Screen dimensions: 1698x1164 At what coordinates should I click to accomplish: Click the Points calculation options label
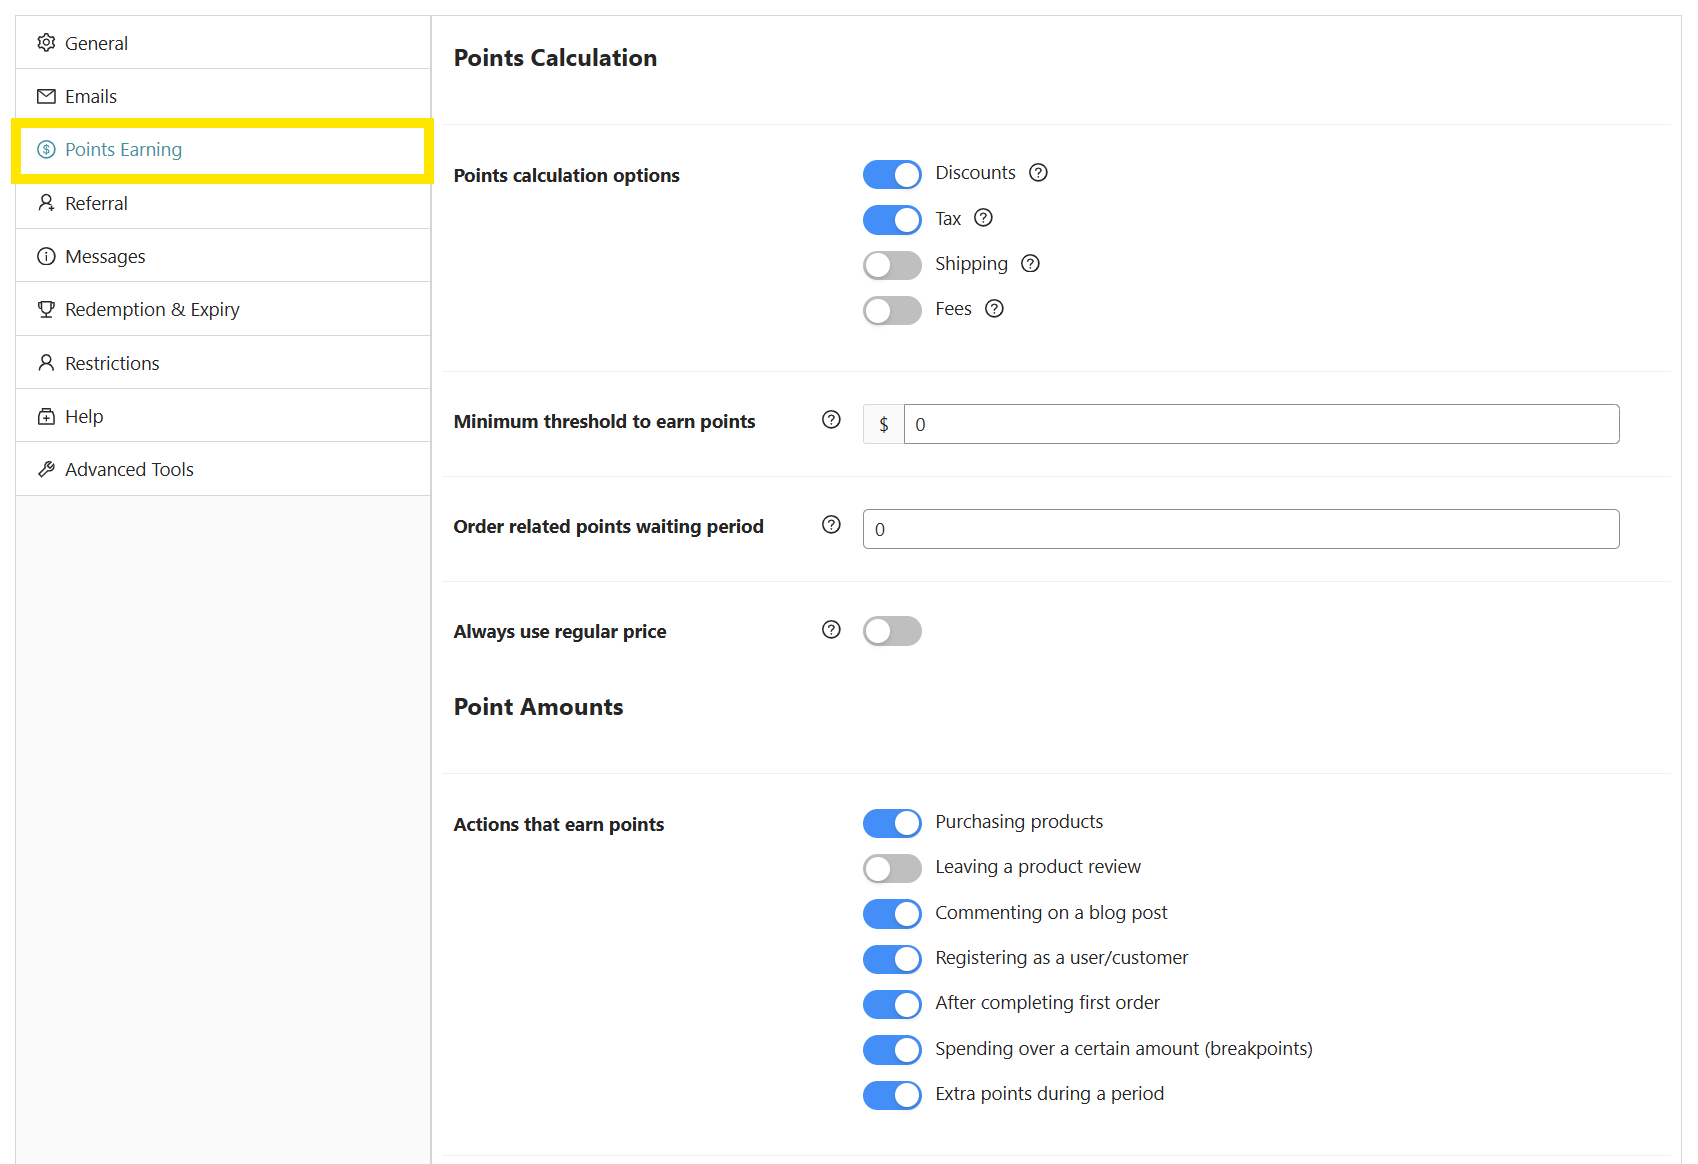click(x=566, y=176)
